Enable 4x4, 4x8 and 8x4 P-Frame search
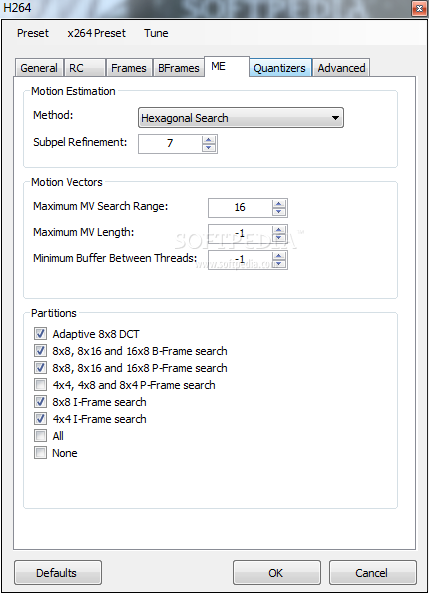Image resolution: width=429 pixels, height=594 pixels. coord(41,385)
